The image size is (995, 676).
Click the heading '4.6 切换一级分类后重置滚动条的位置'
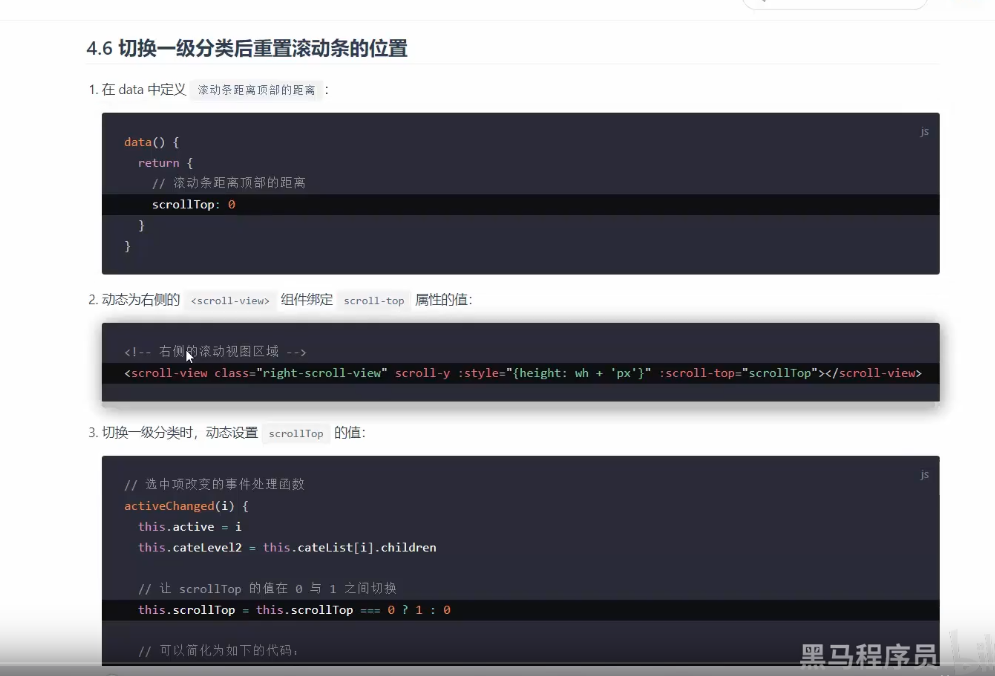tap(247, 48)
